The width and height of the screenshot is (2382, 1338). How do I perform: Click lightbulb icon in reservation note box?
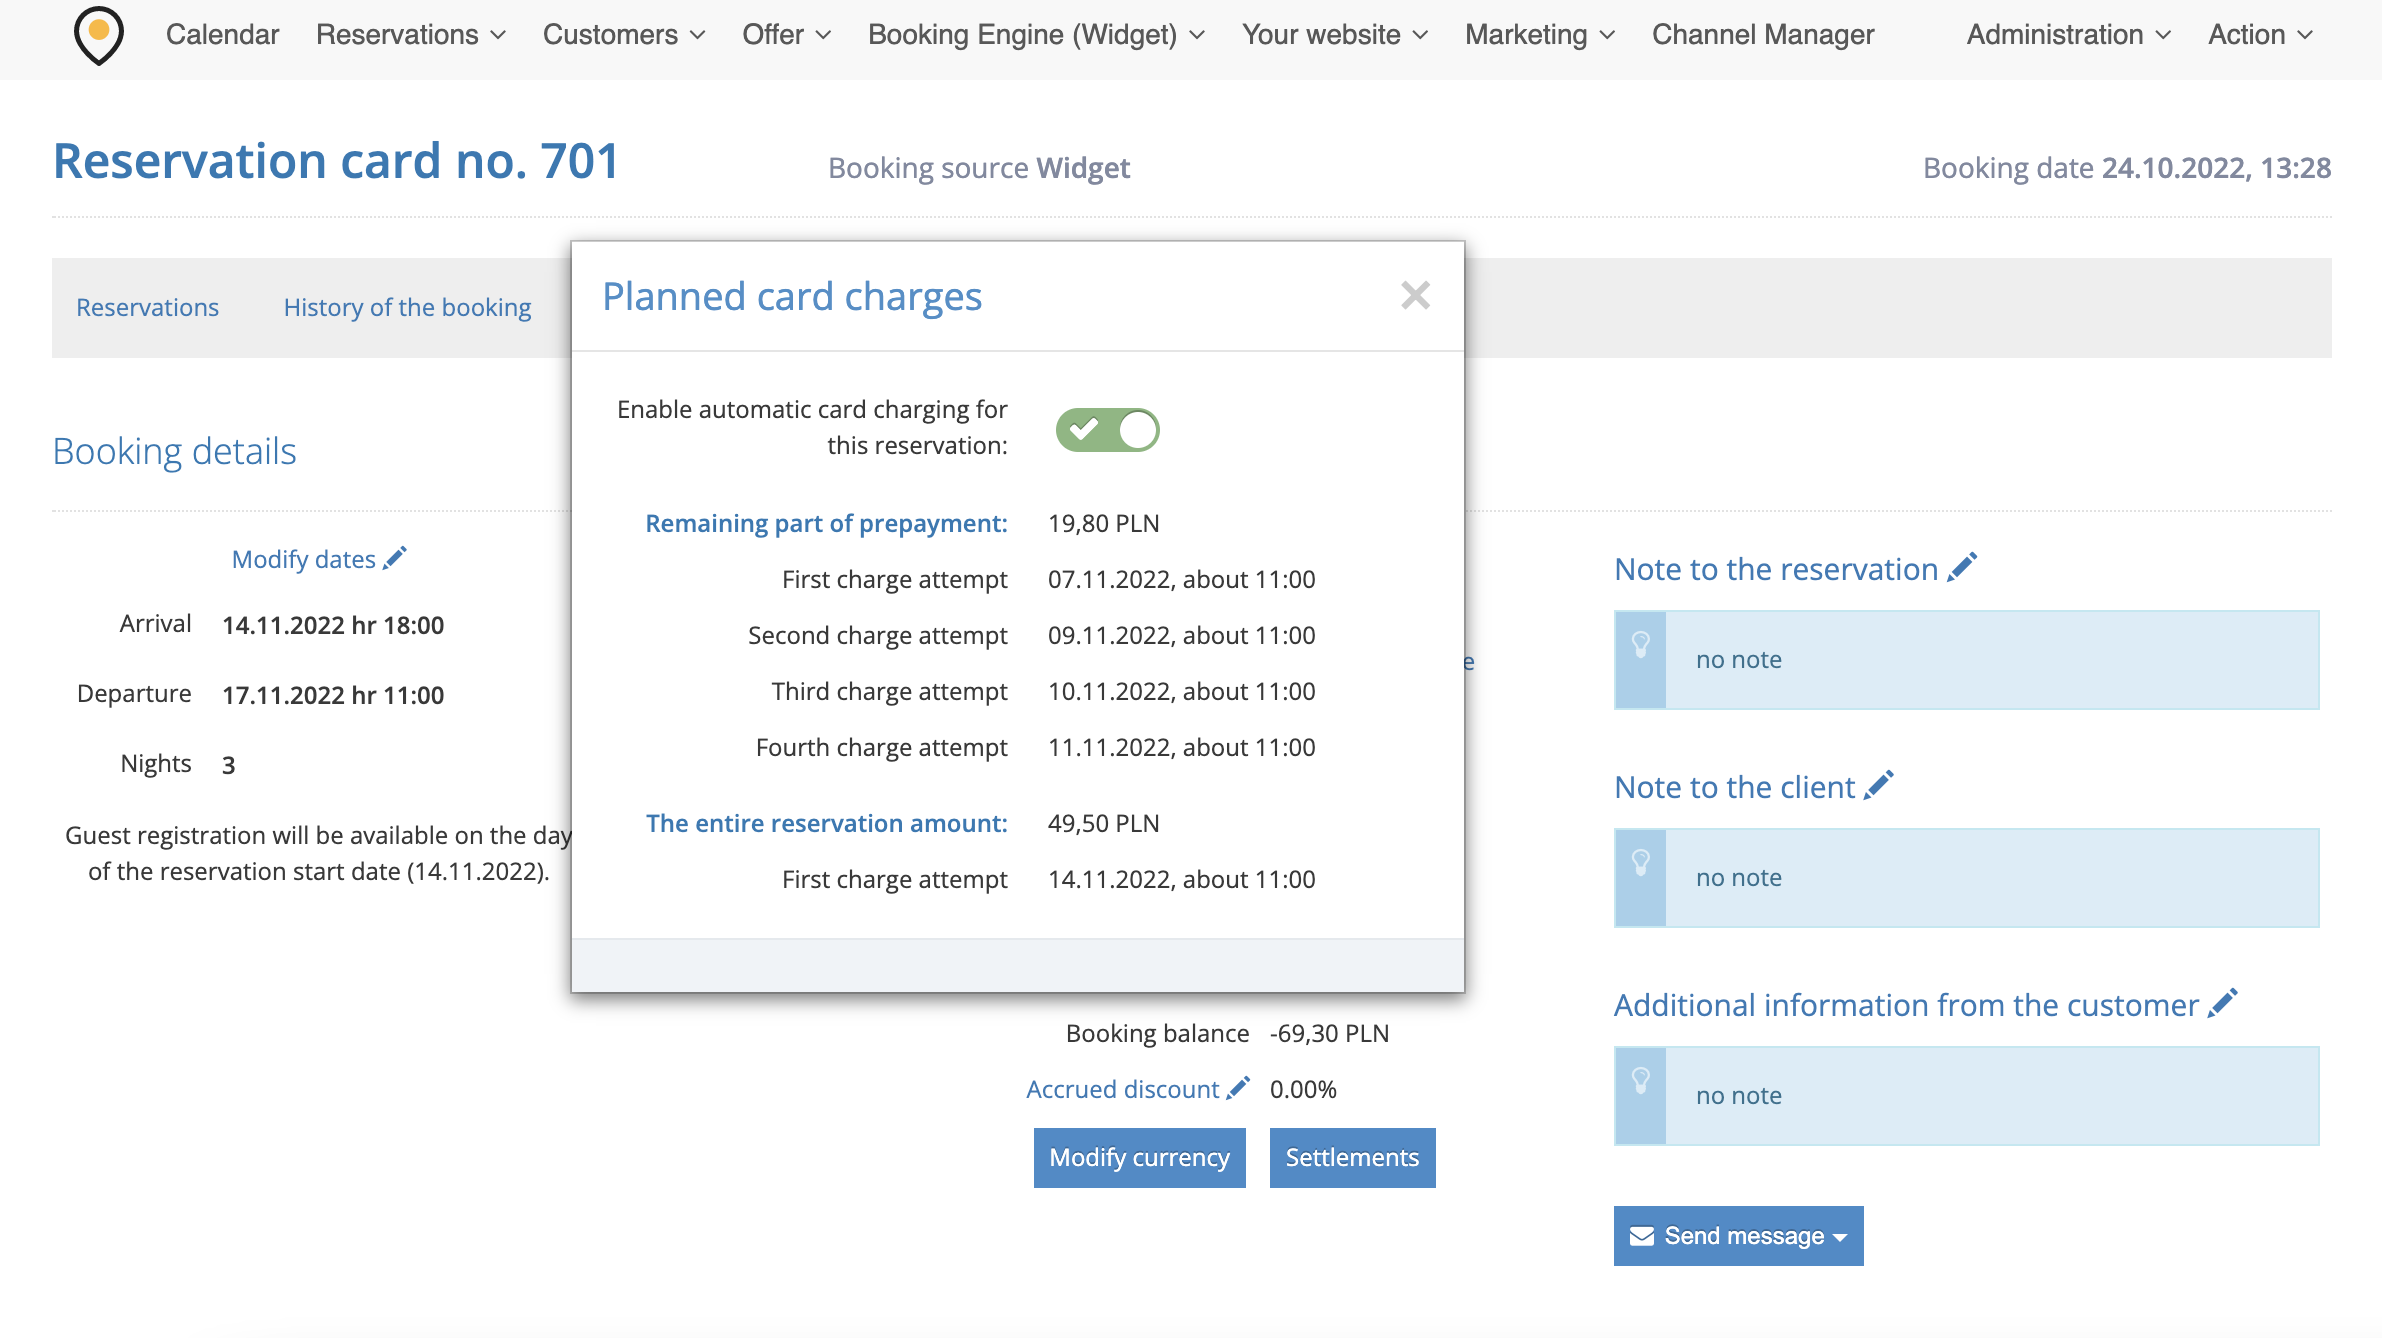pos(1641,645)
